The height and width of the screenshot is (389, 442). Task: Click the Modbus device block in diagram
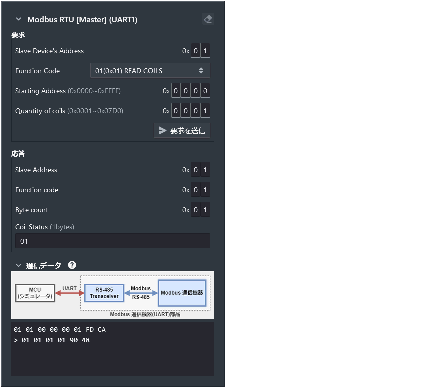[x=182, y=293]
